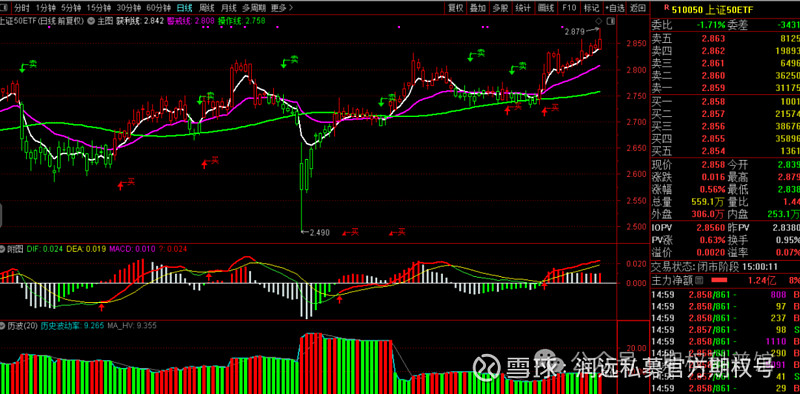Viewport: 800px width, 394px height.
Task: Click the 历史波动率 9.265 label
Action: tap(73, 325)
